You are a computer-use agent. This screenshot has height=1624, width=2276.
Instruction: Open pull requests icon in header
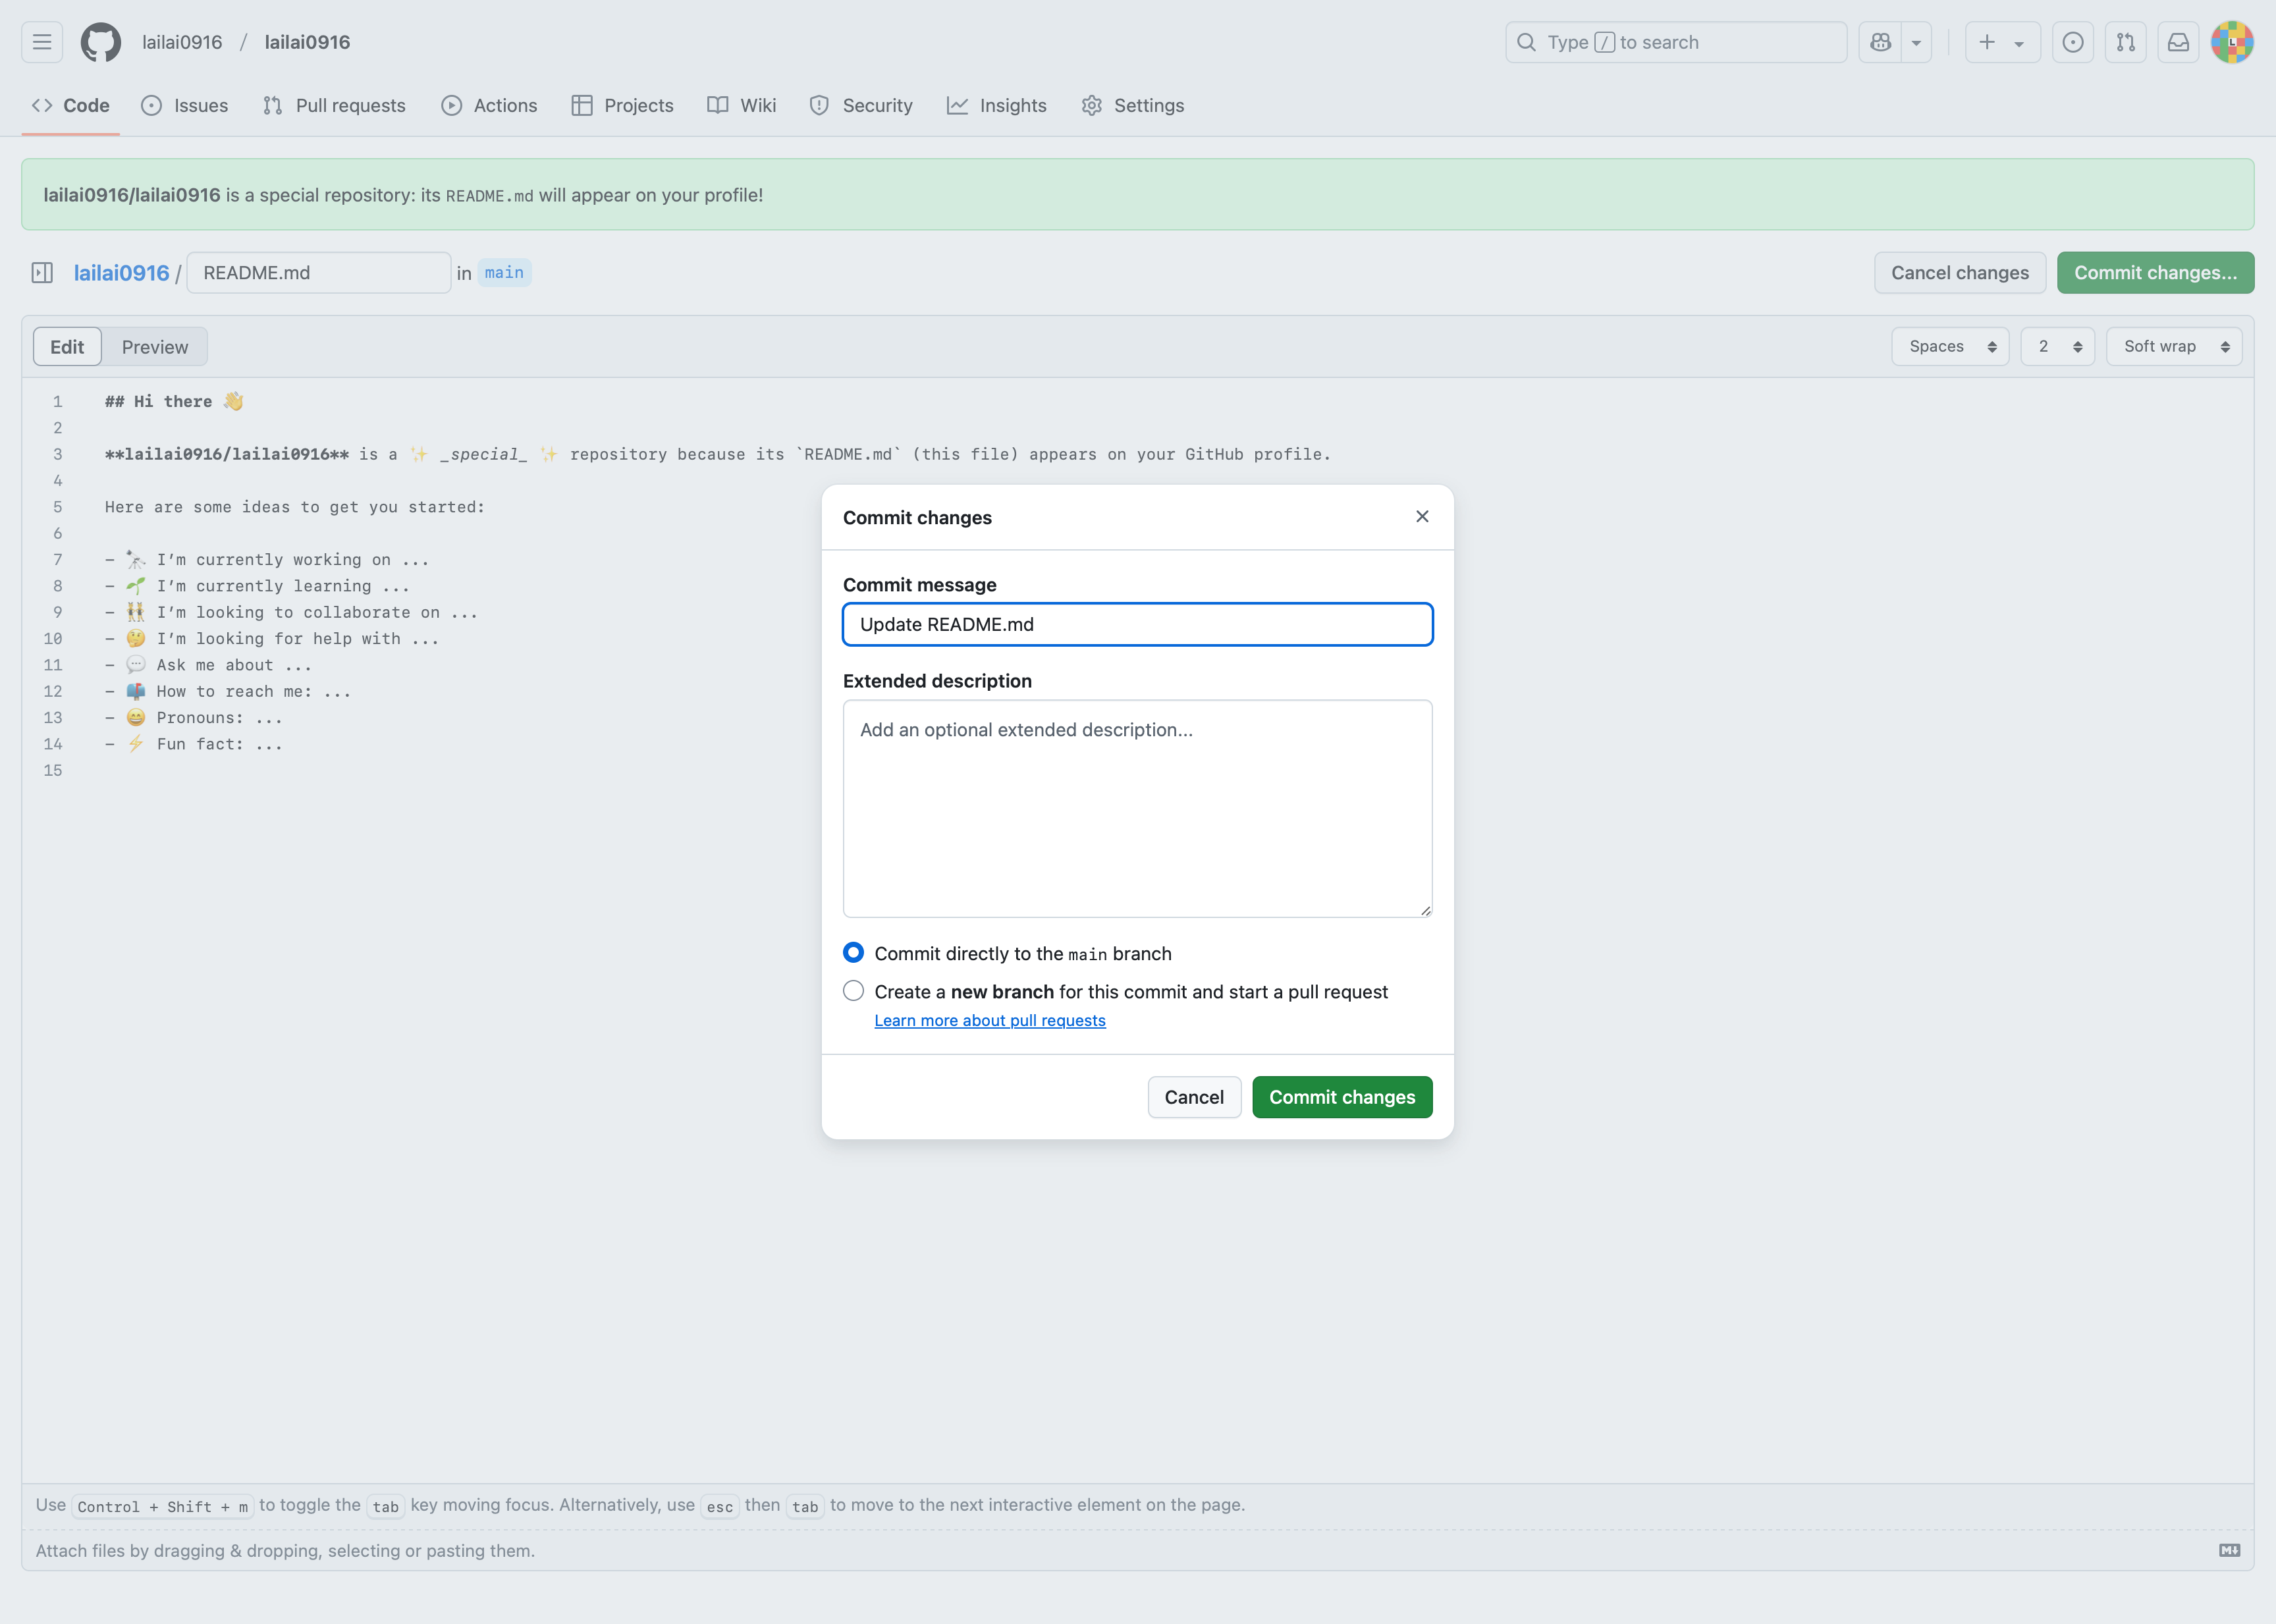[x=2125, y=42]
